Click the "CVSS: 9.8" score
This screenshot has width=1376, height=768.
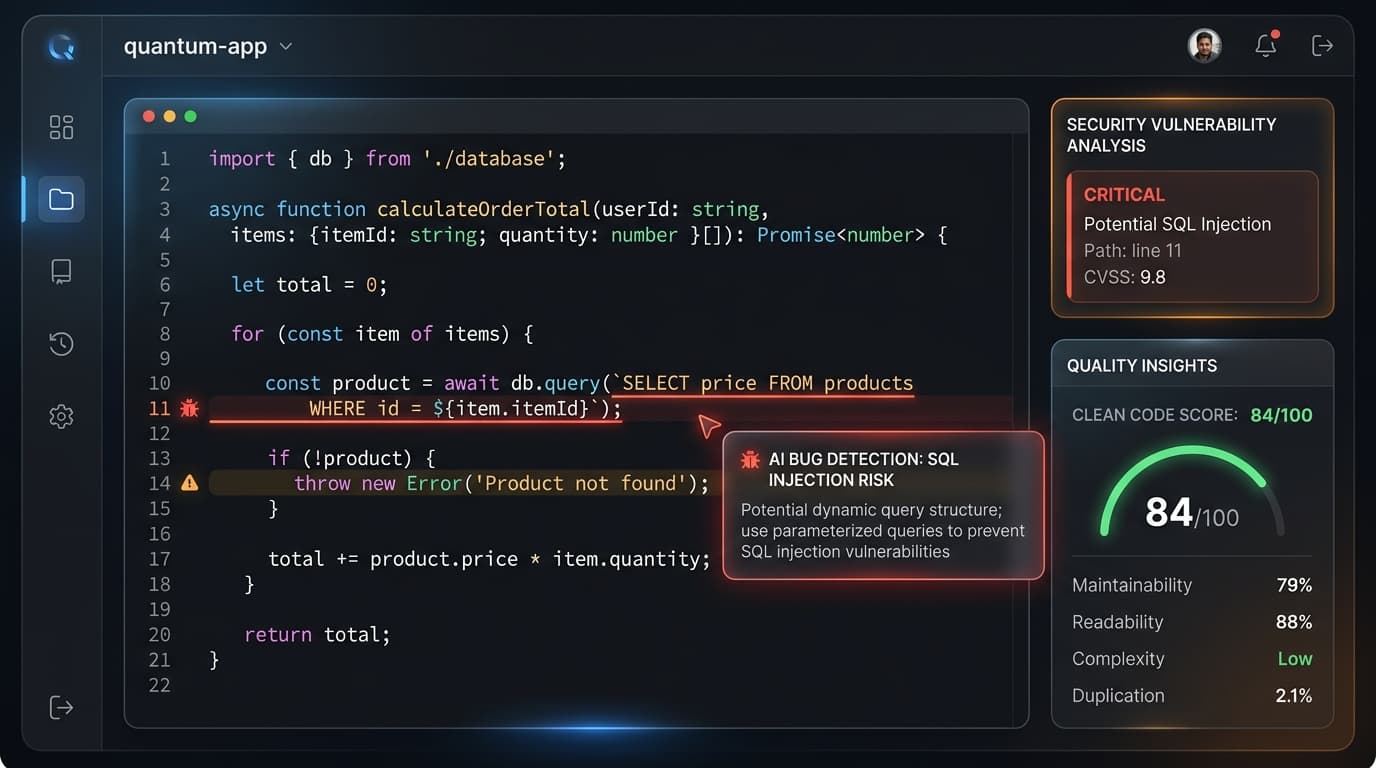click(1125, 277)
